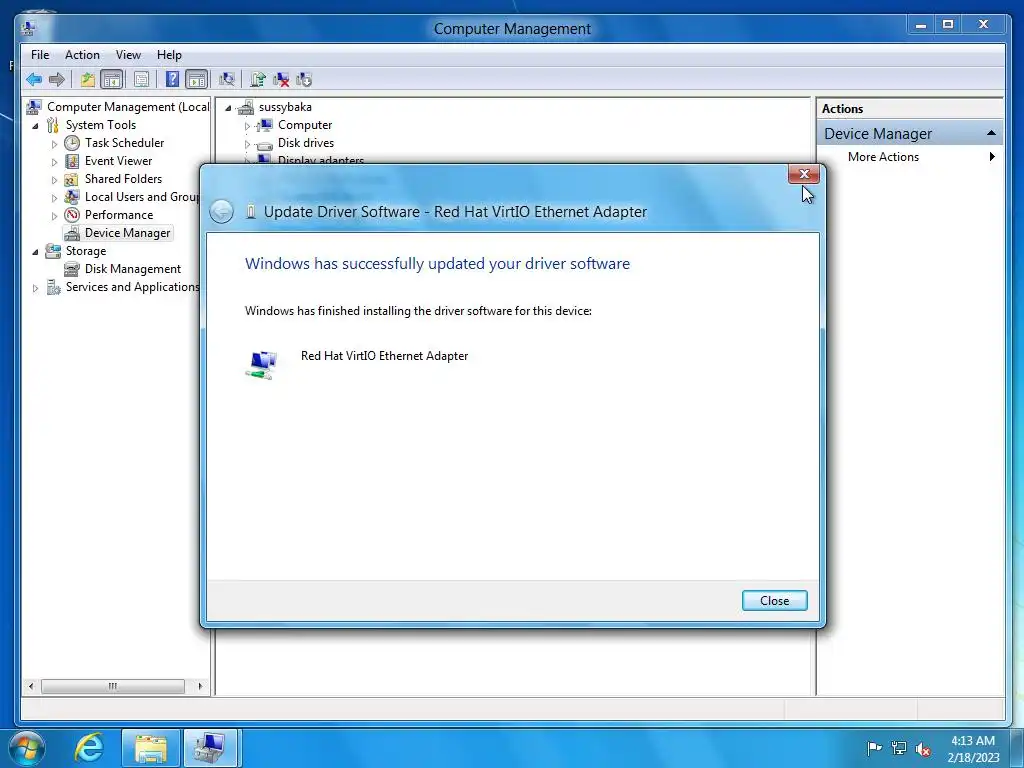The image size is (1024, 768).
Task: Click Scan for hardware changes icon
Action: coord(227,80)
